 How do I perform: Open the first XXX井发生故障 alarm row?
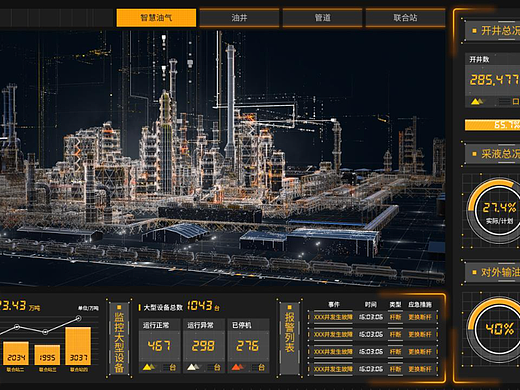point(373,317)
